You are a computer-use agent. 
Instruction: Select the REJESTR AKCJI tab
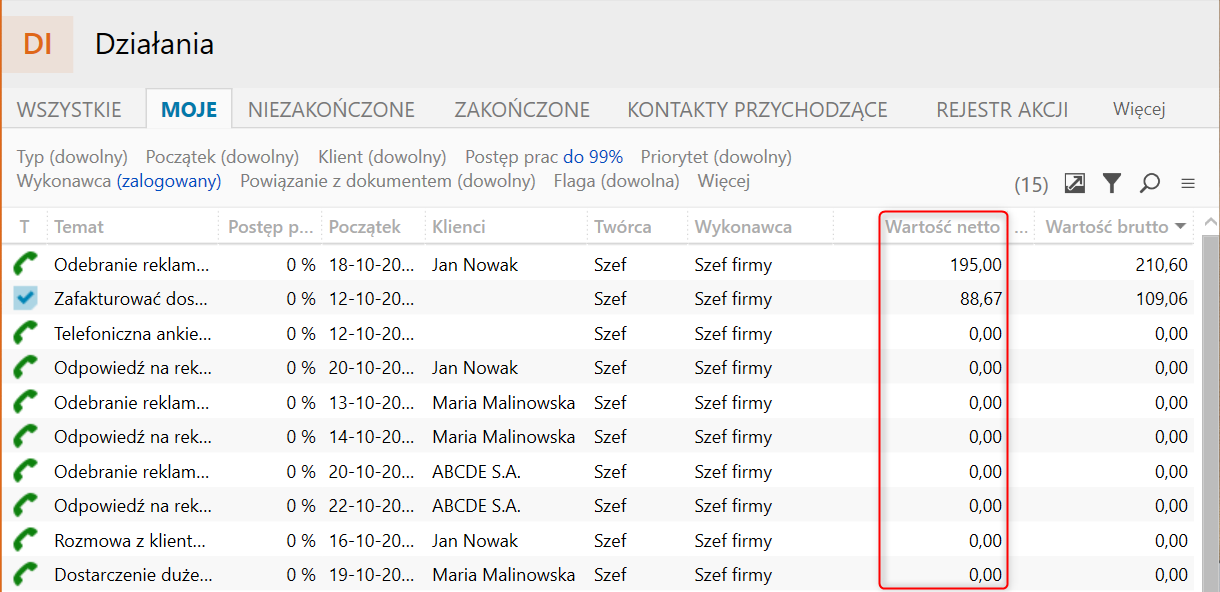tap(1002, 110)
